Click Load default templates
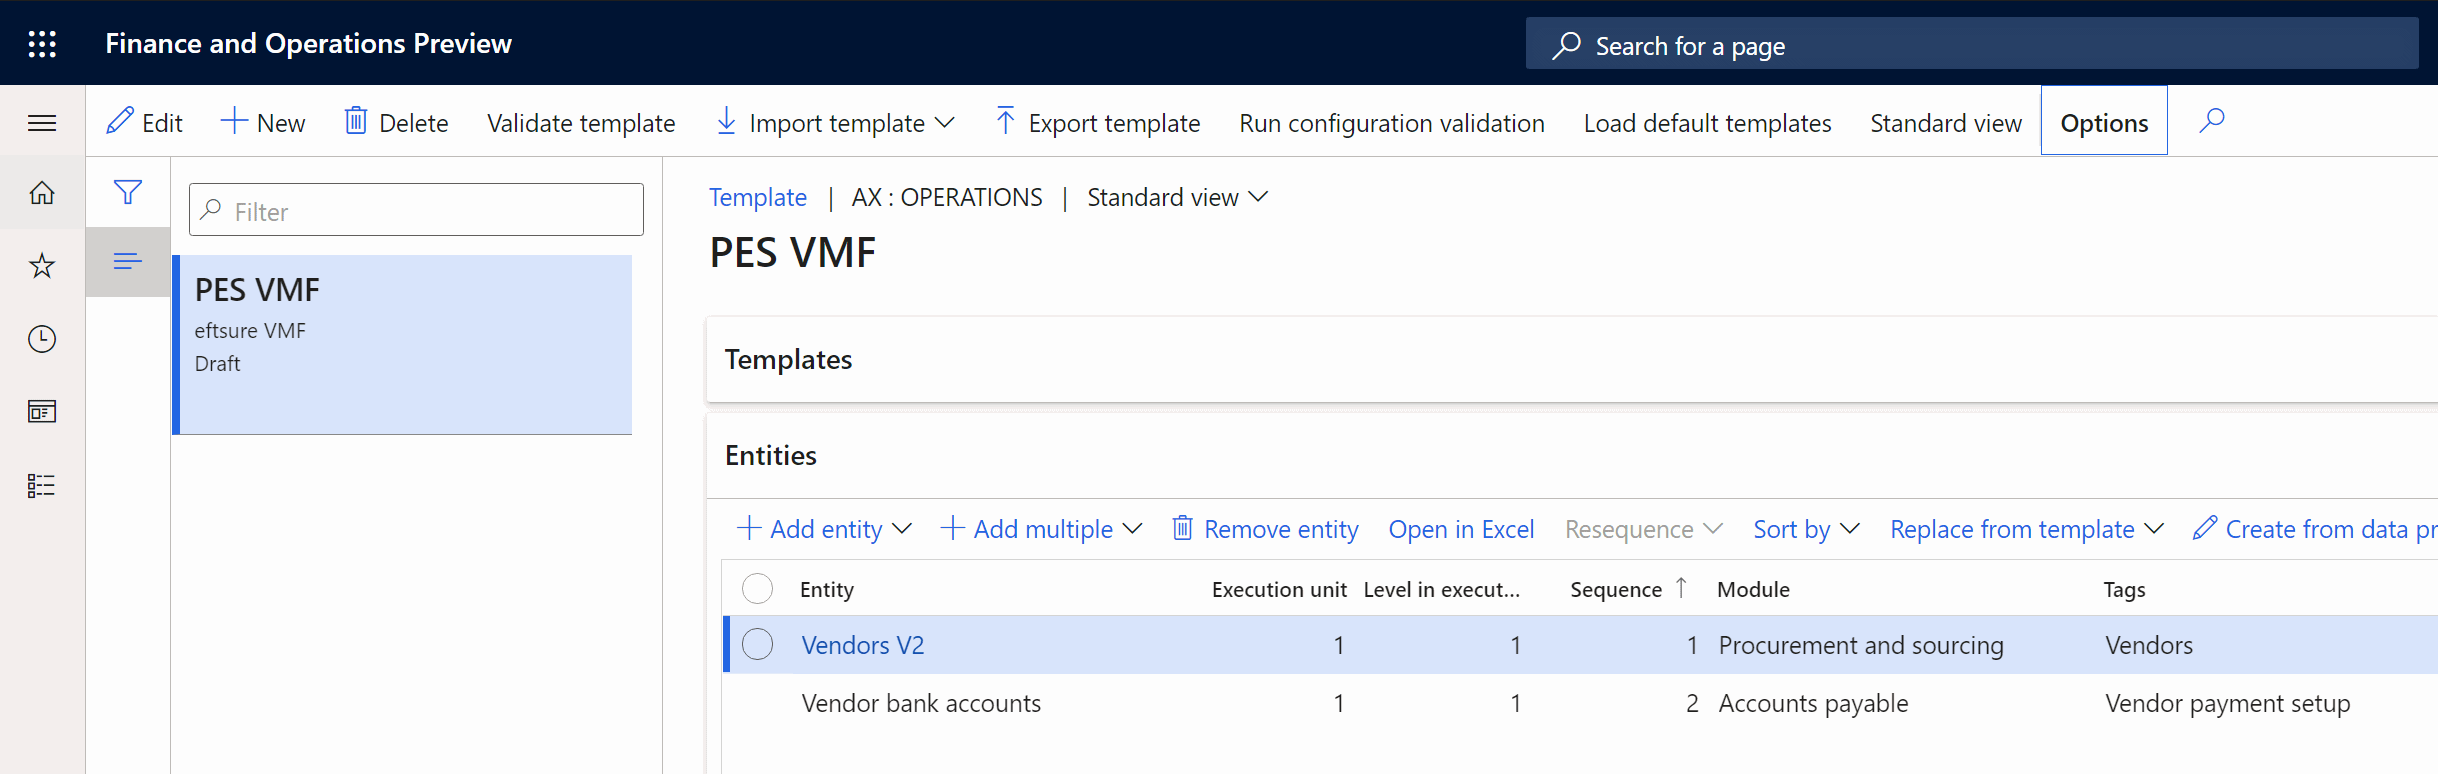2438x774 pixels. pyautogui.click(x=1707, y=123)
